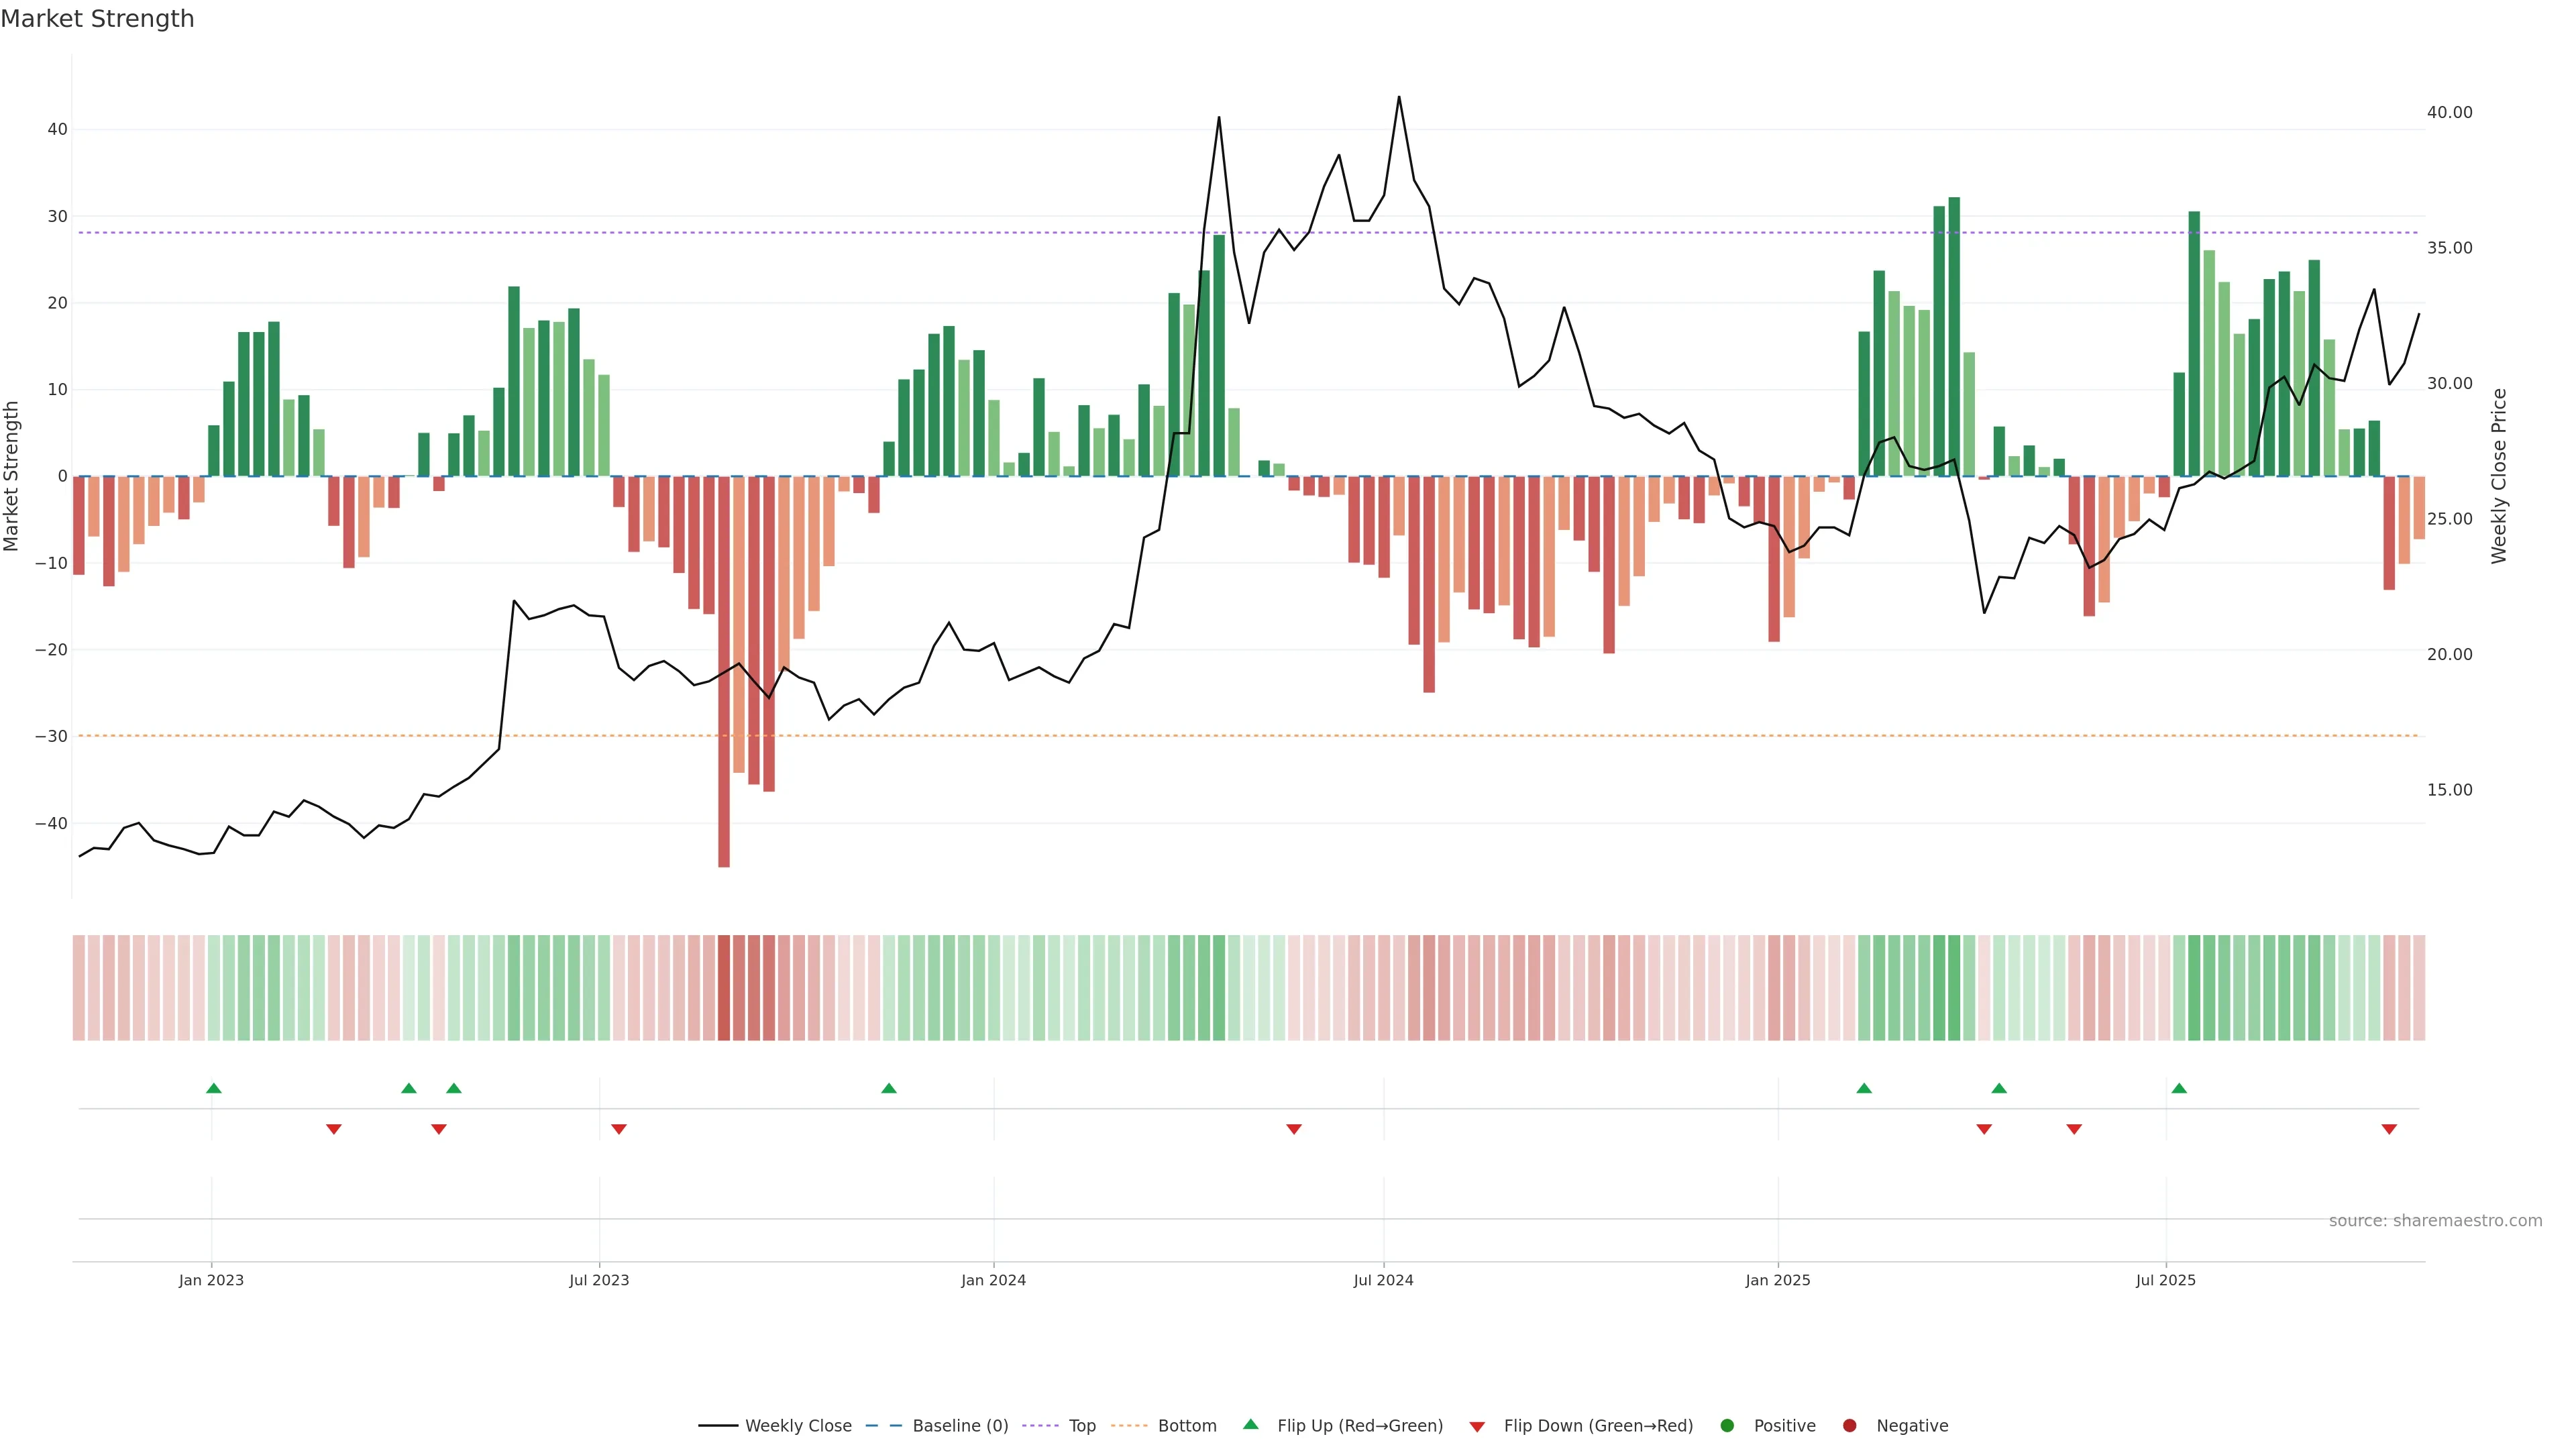Click the darkest red heatmap strip cell
The width and height of the screenshot is (2576, 1449).
[x=724, y=988]
